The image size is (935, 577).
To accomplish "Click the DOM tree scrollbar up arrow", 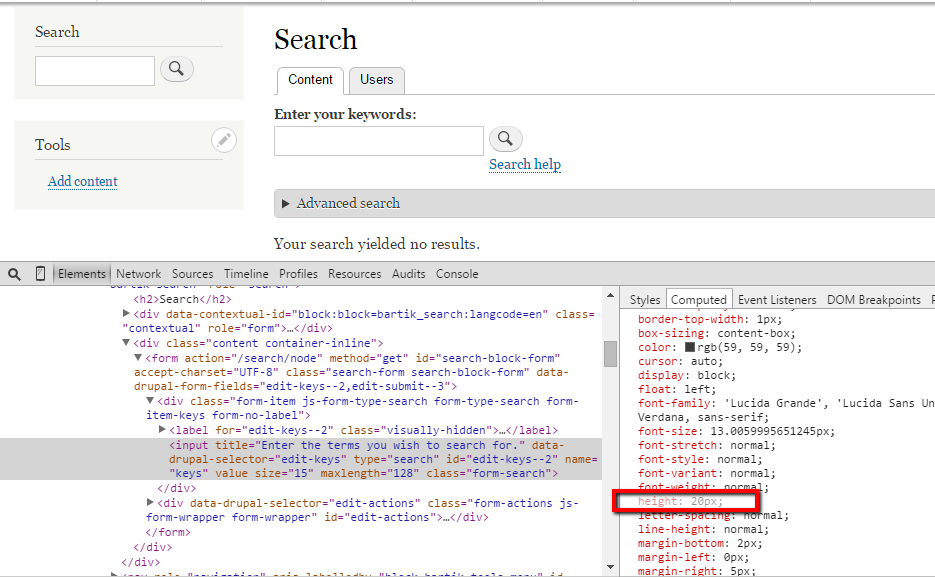I will coord(610,296).
